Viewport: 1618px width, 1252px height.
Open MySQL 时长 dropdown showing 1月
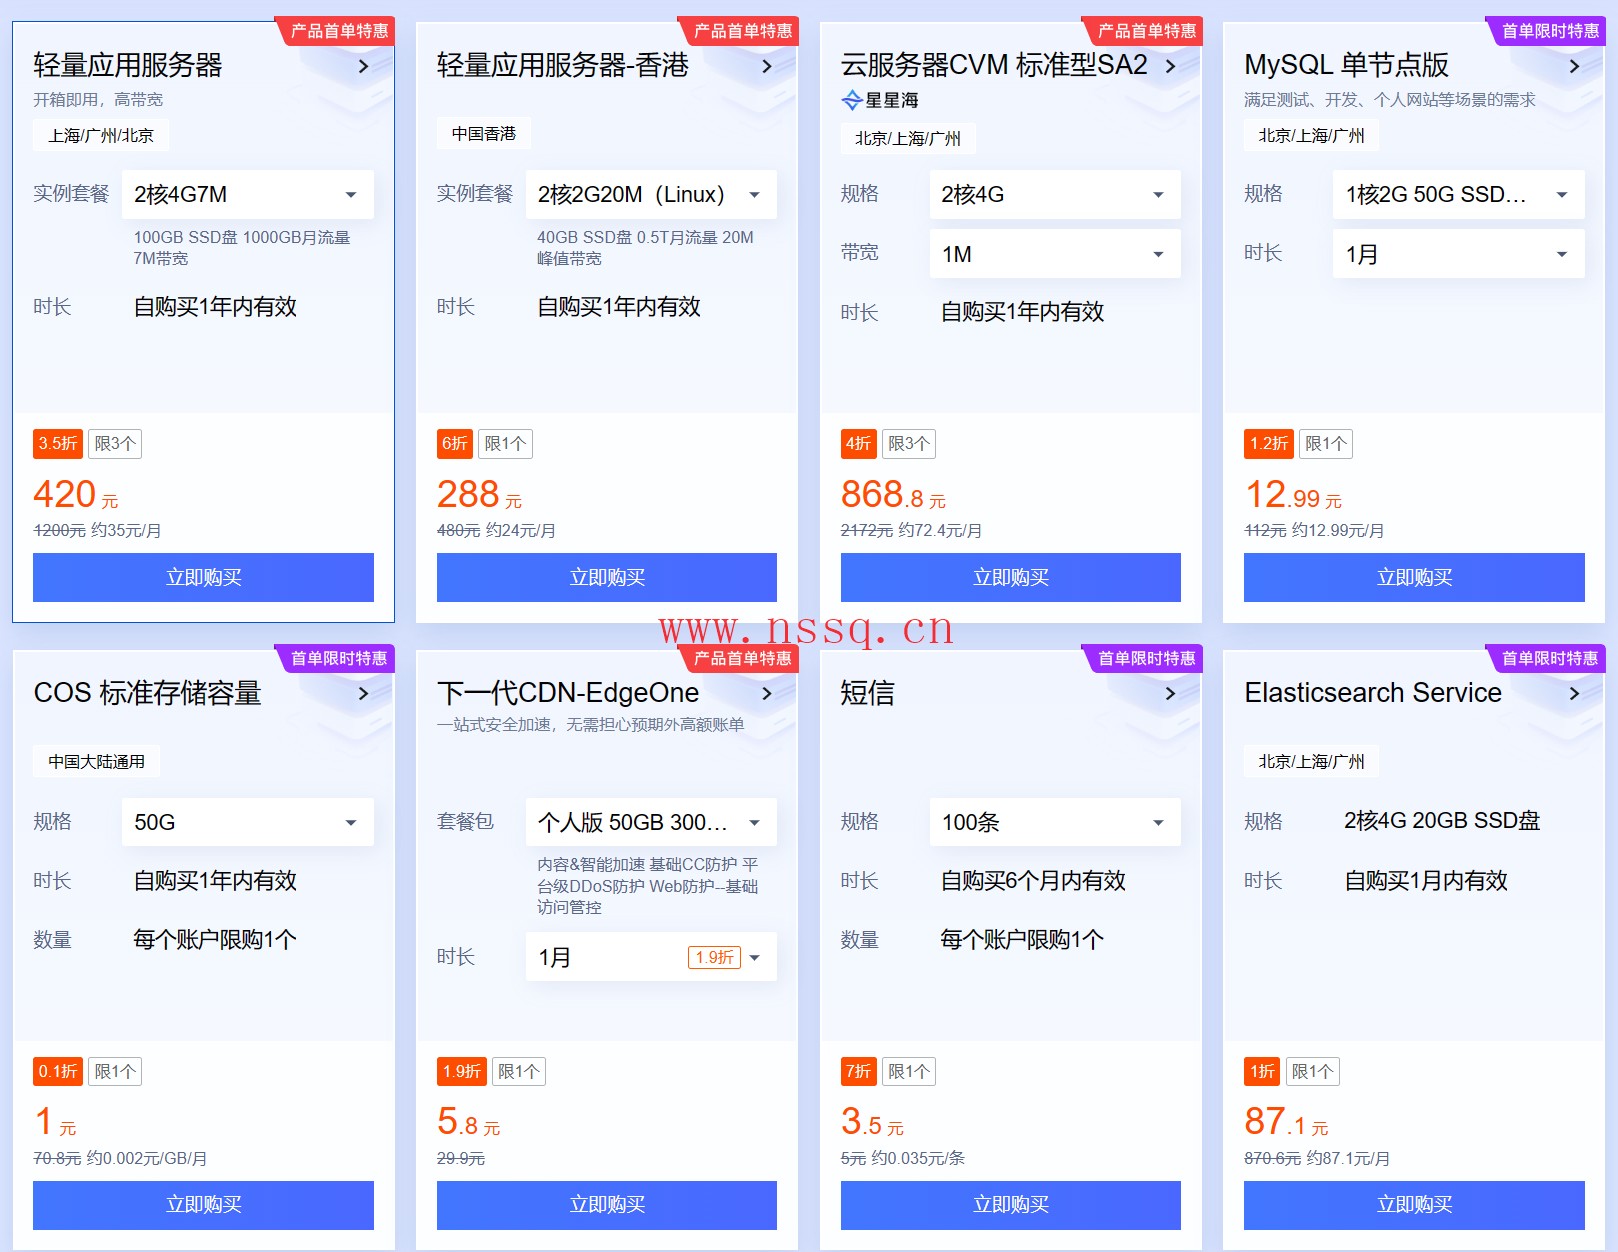click(1459, 254)
